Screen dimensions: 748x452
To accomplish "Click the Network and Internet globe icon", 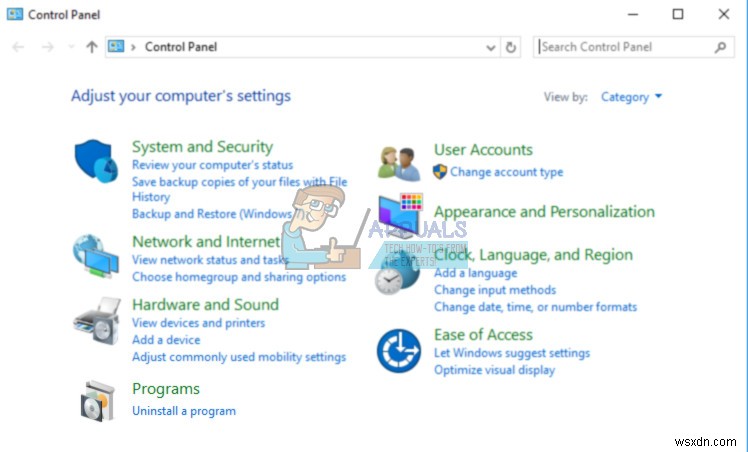I will (97, 256).
